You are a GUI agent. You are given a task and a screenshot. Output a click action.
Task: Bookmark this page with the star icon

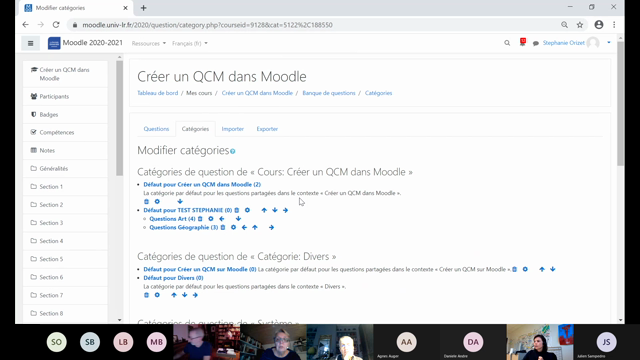pyautogui.click(x=580, y=25)
